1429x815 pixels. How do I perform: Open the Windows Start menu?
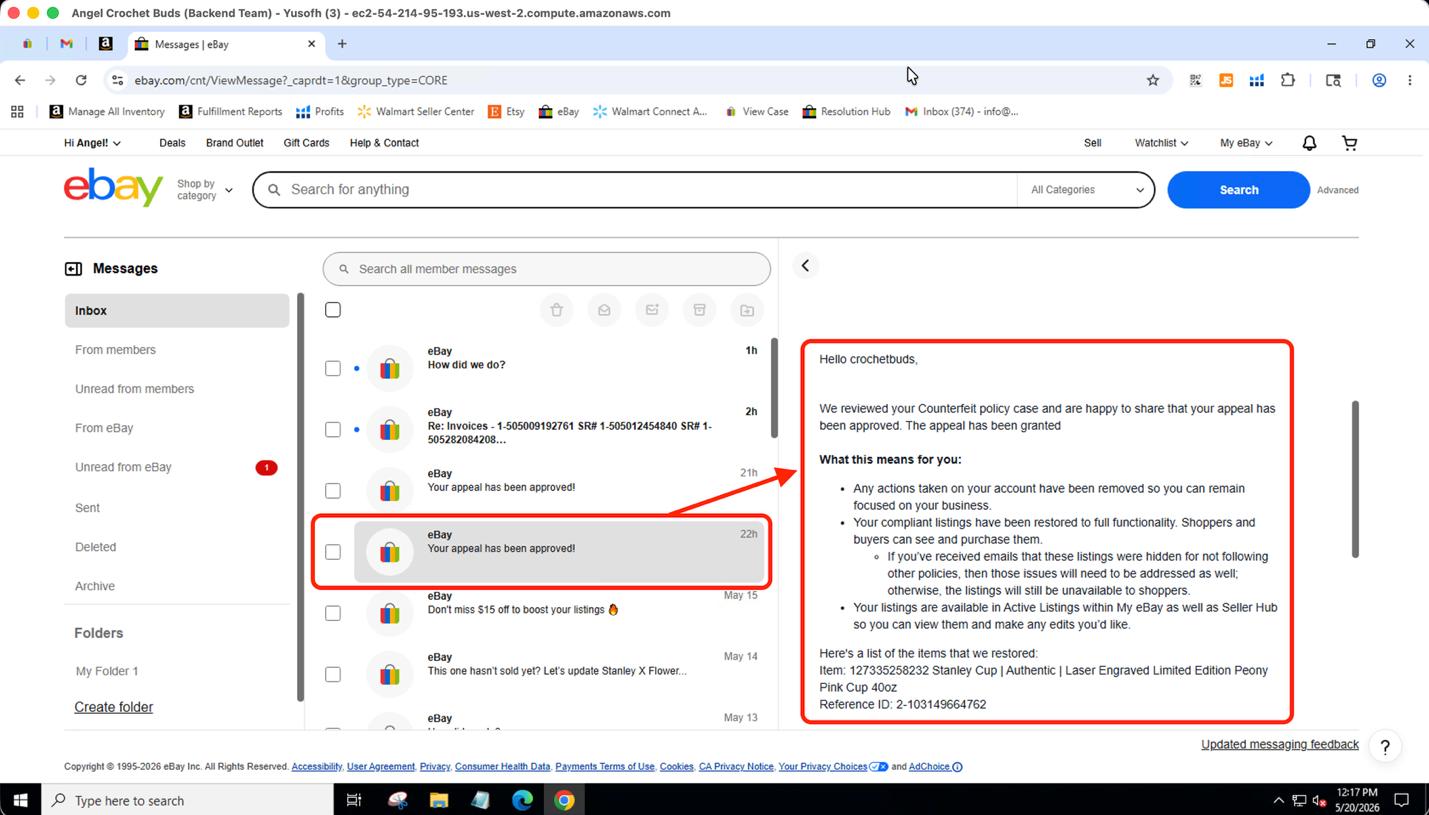pos(20,800)
